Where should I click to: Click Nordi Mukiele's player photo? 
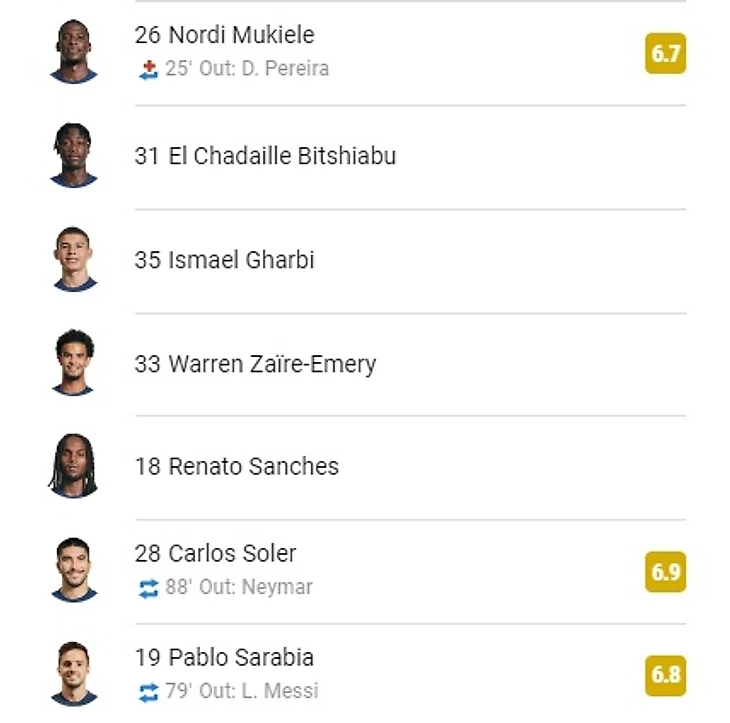click(x=74, y=51)
